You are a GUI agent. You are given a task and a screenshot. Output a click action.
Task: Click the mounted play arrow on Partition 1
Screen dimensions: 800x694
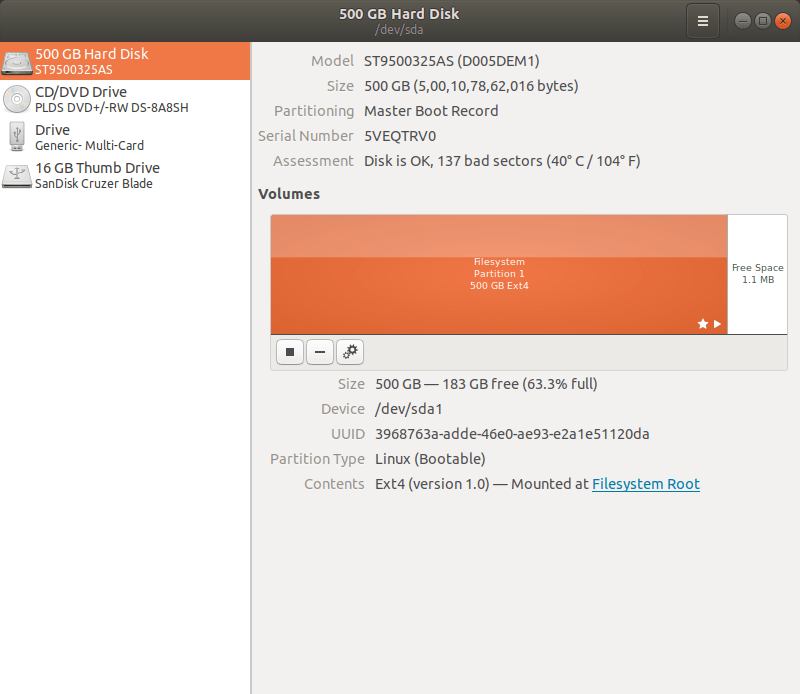(x=717, y=324)
